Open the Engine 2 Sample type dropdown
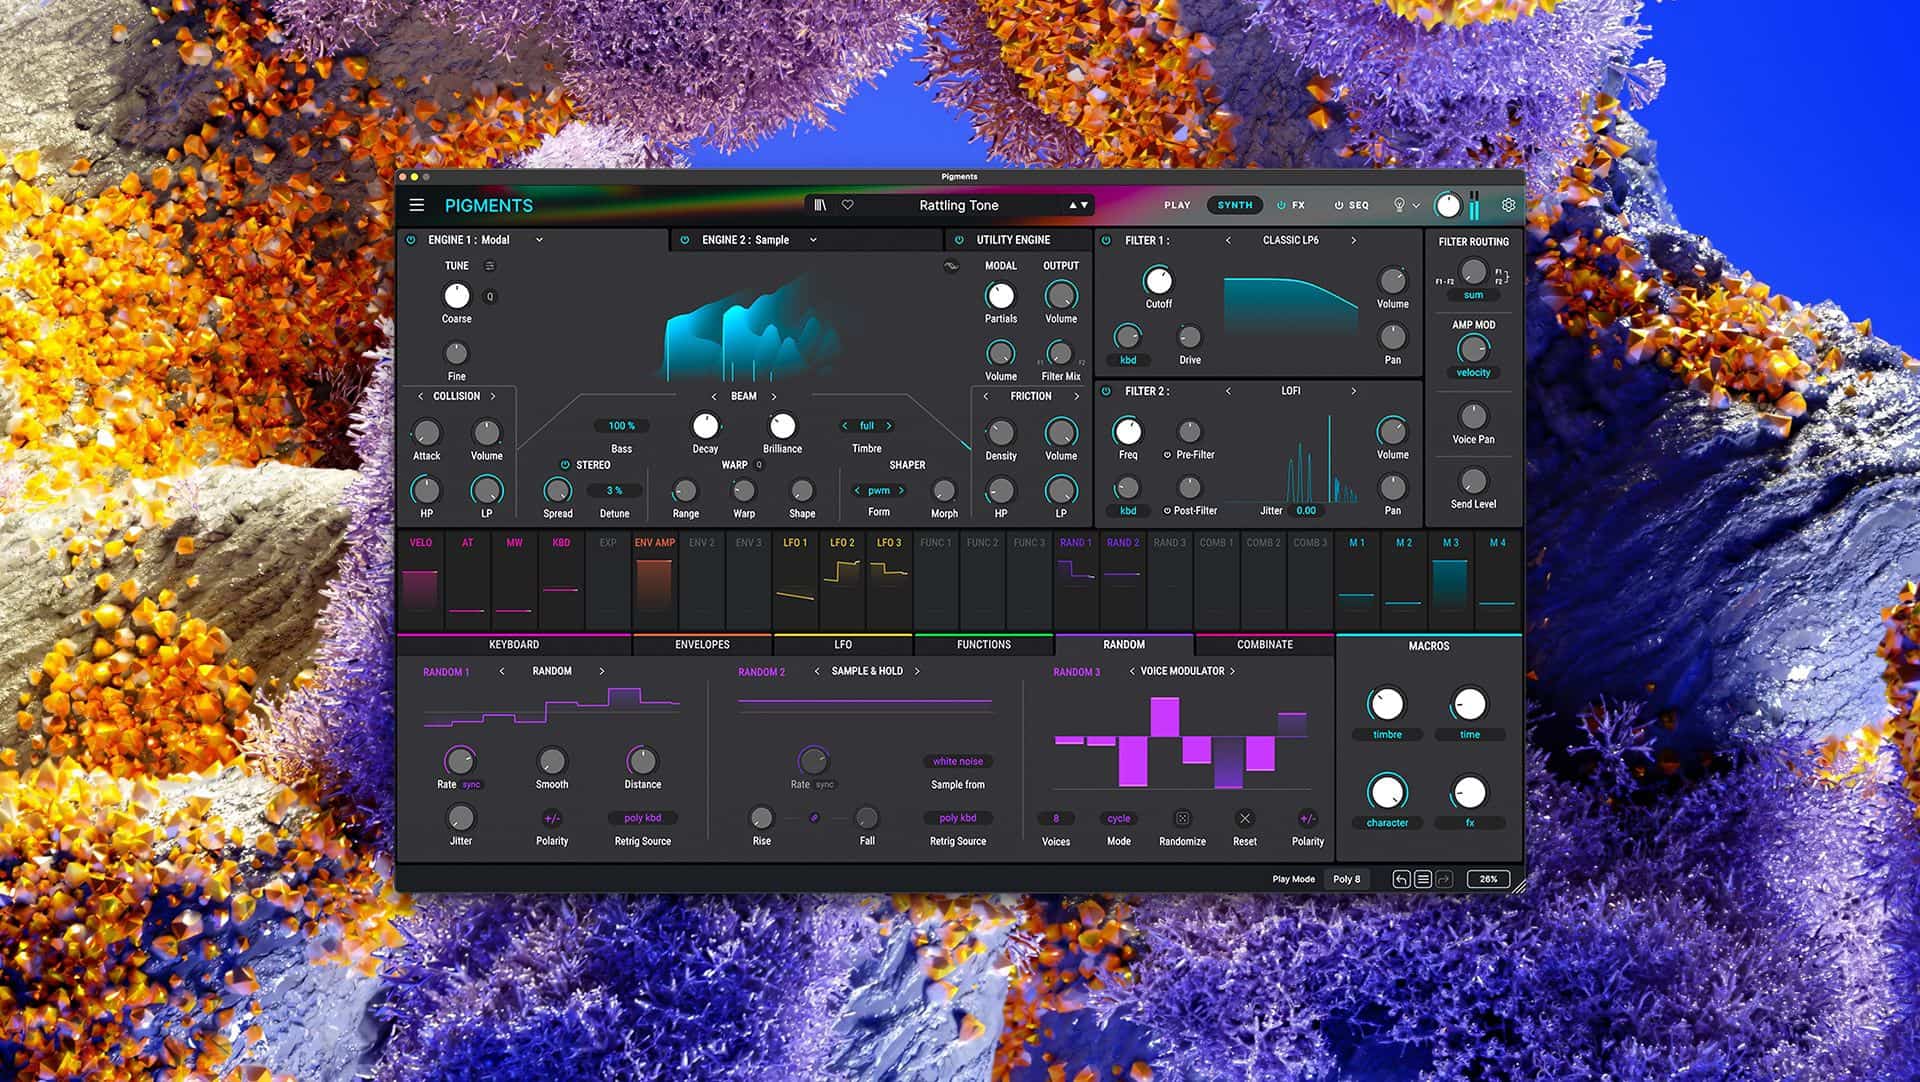The width and height of the screenshot is (1920, 1082). pyautogui.click(x=813, y=240)
